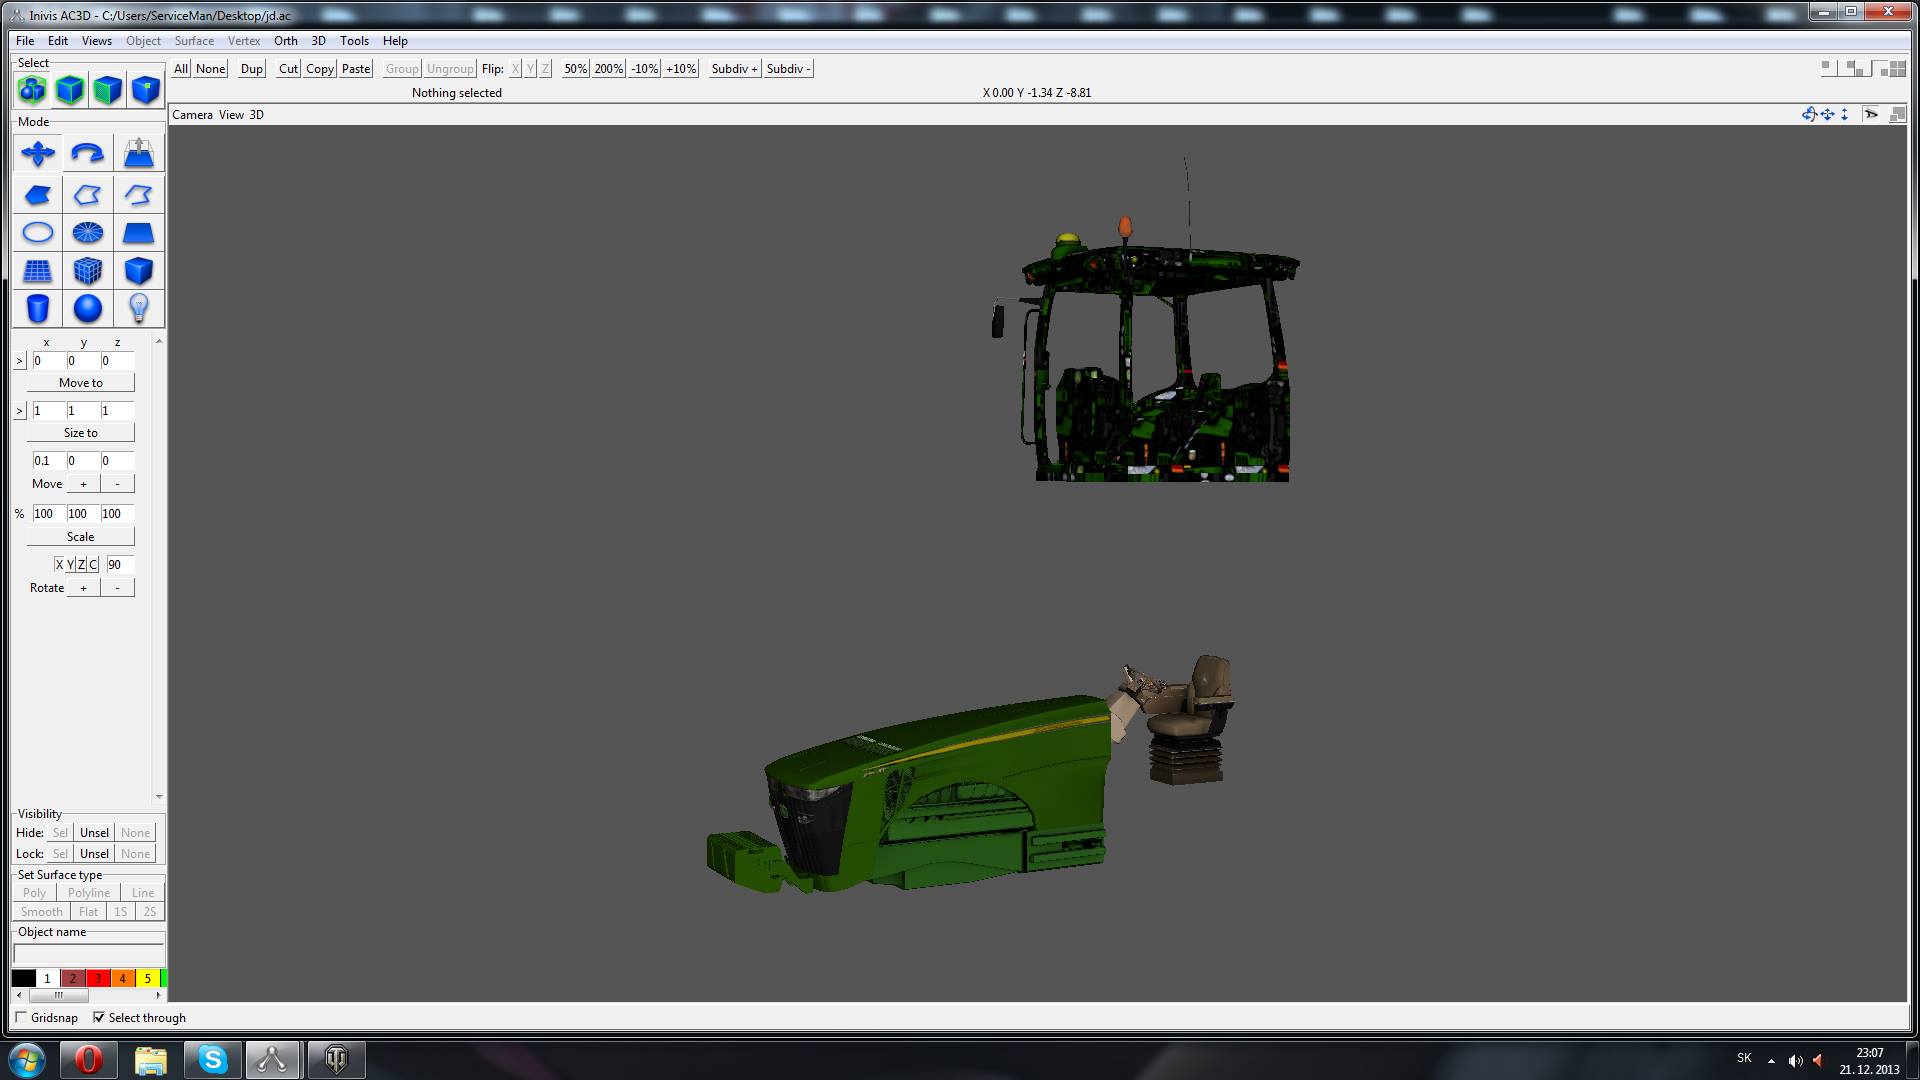Select the Vertex selection mode icon

click(x=146, y=90)
